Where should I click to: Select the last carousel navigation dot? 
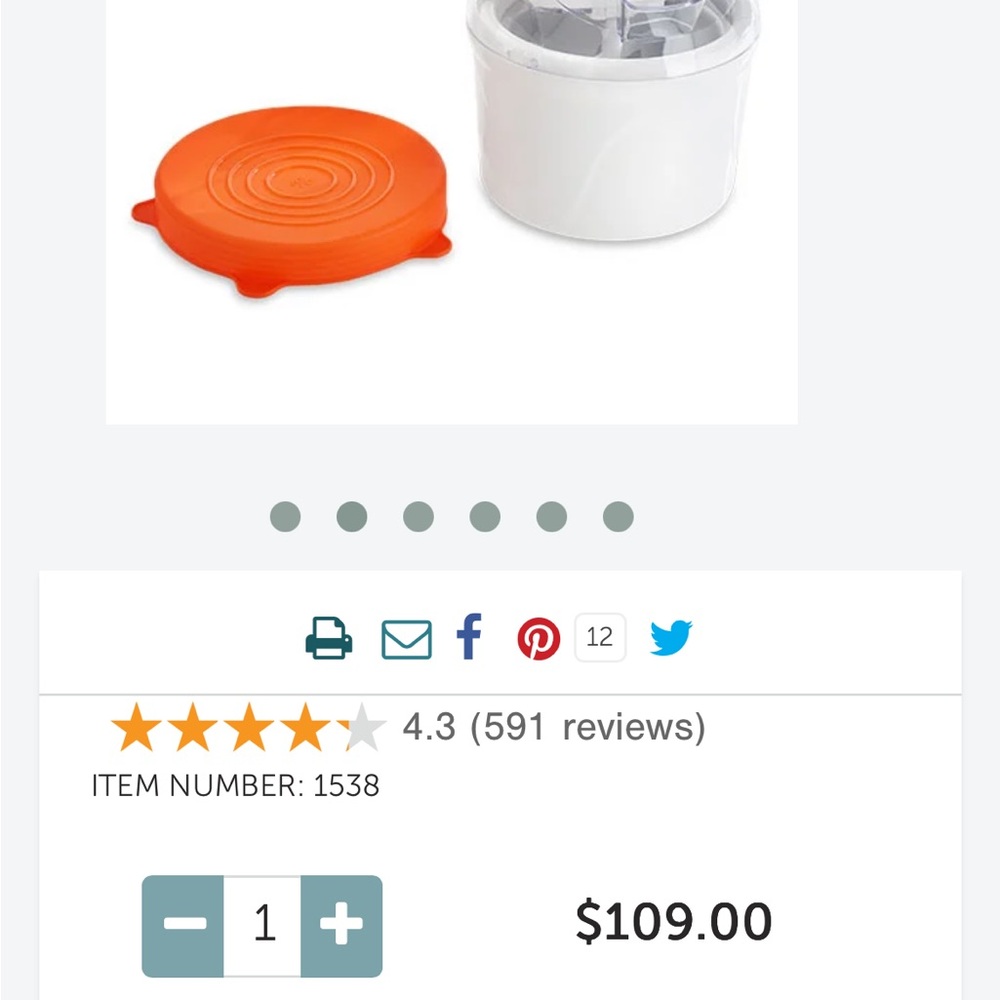click(618, 516)
